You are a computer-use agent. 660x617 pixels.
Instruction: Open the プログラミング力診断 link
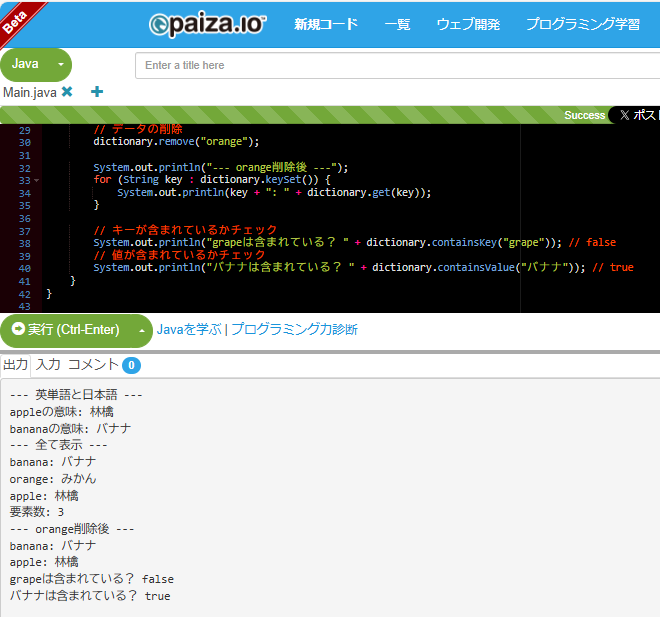tap(294, 329)
